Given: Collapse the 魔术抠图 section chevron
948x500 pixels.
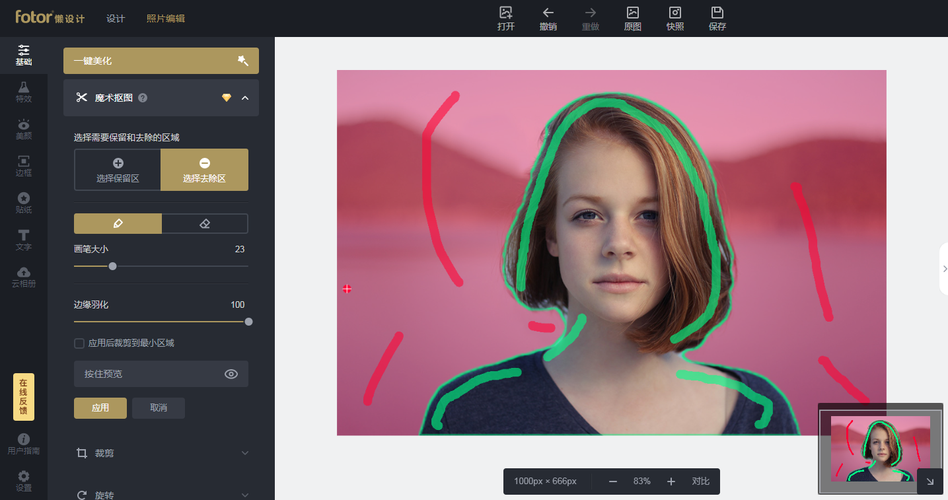Looking at the screenshot, I should [x=245, y=98].
